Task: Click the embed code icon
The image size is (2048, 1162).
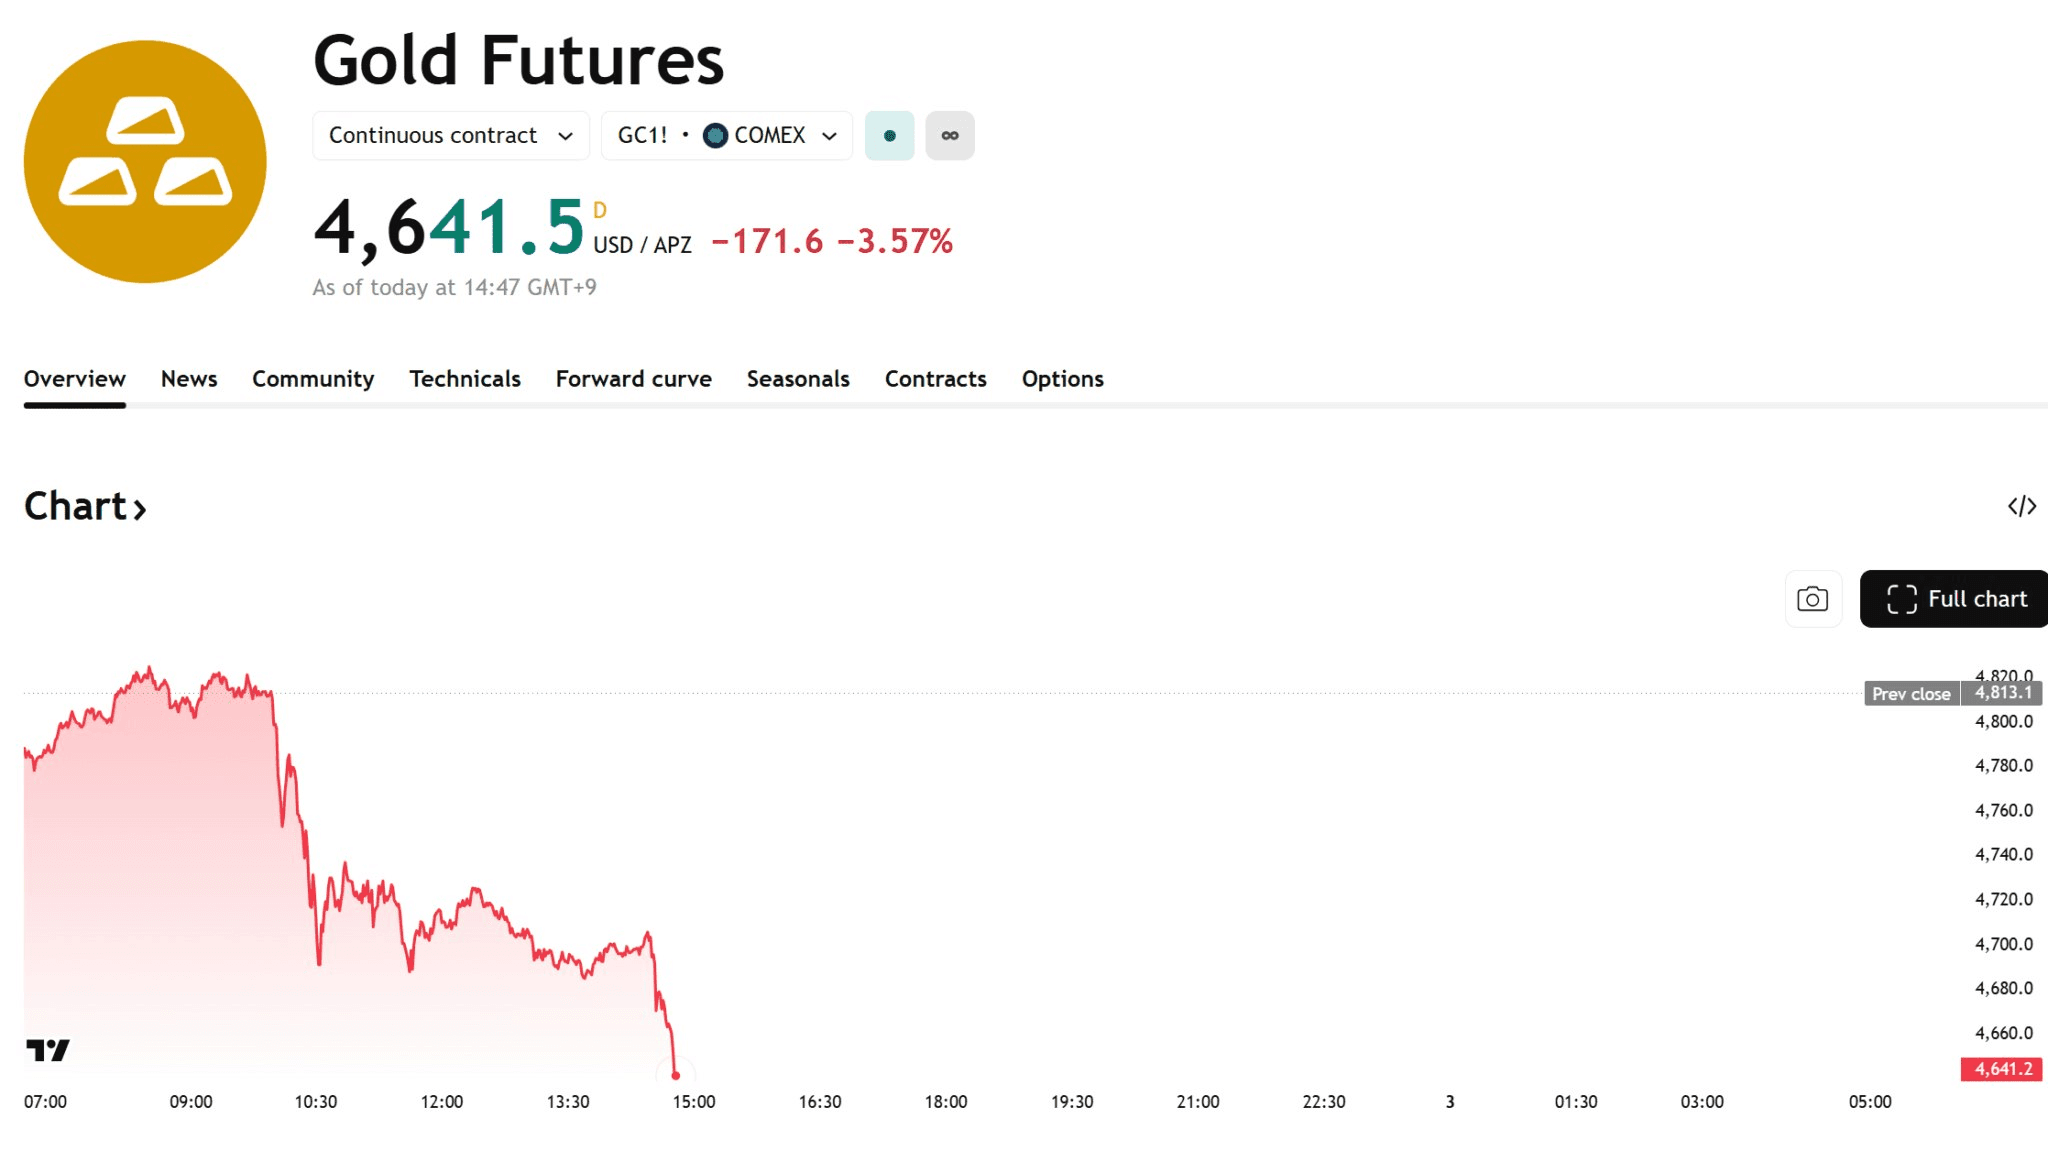Action: pos(2021,506)
